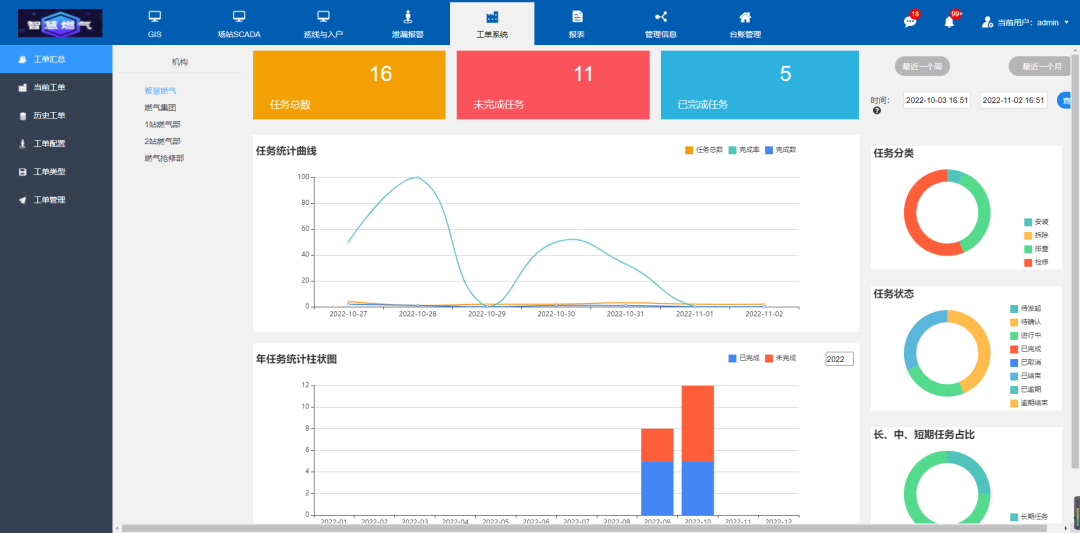
Task: Open the notification bell icon
Action: (949, 21)
